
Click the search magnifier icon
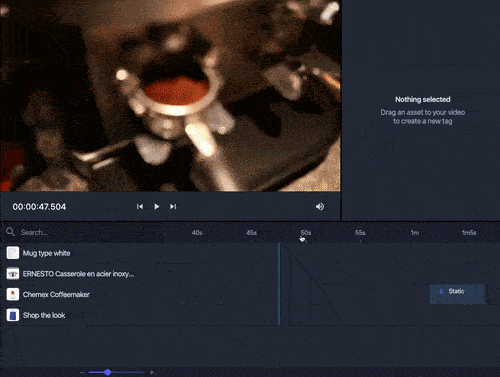point(10,232)
